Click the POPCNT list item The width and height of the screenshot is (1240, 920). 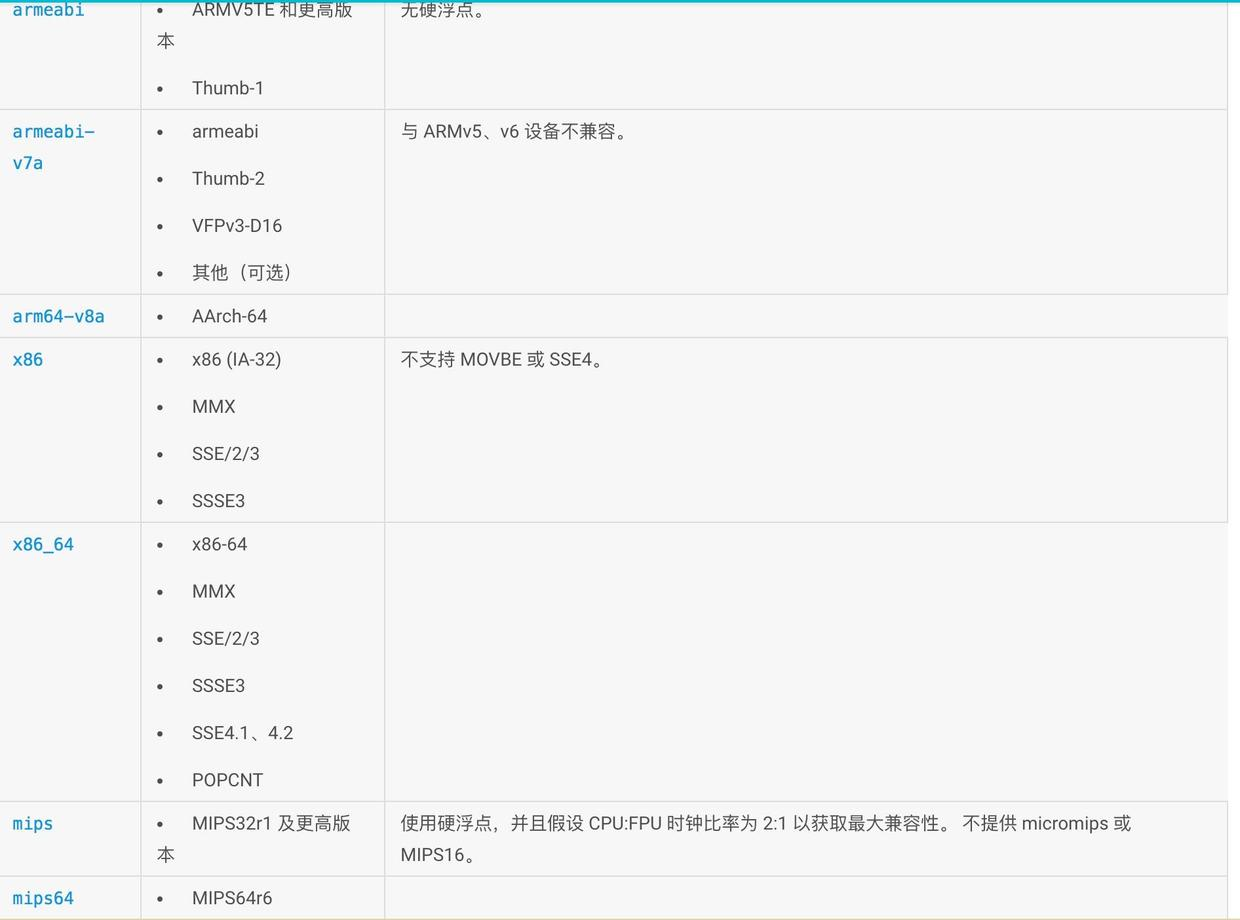pos(227,779)
